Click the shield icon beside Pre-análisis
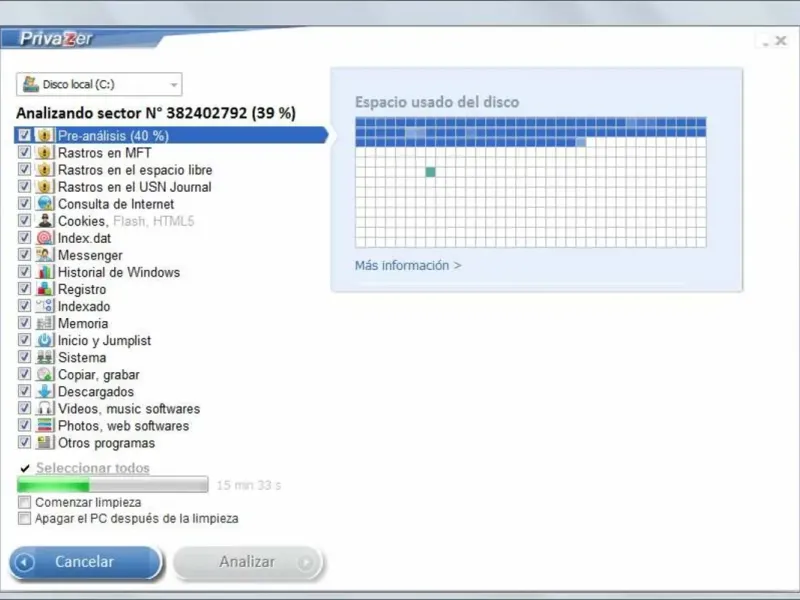Image resolution: width=800 pixels, height=600 pixels. coord(44,135)
